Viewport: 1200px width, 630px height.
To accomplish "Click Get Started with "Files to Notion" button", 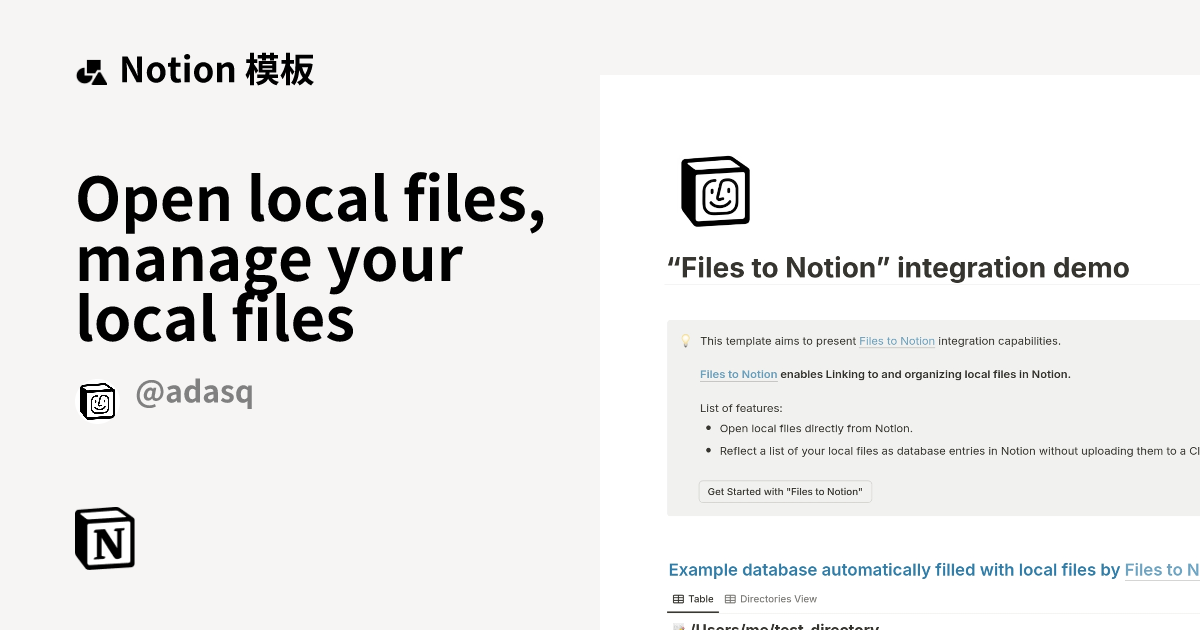I will (x=785, y=491).
